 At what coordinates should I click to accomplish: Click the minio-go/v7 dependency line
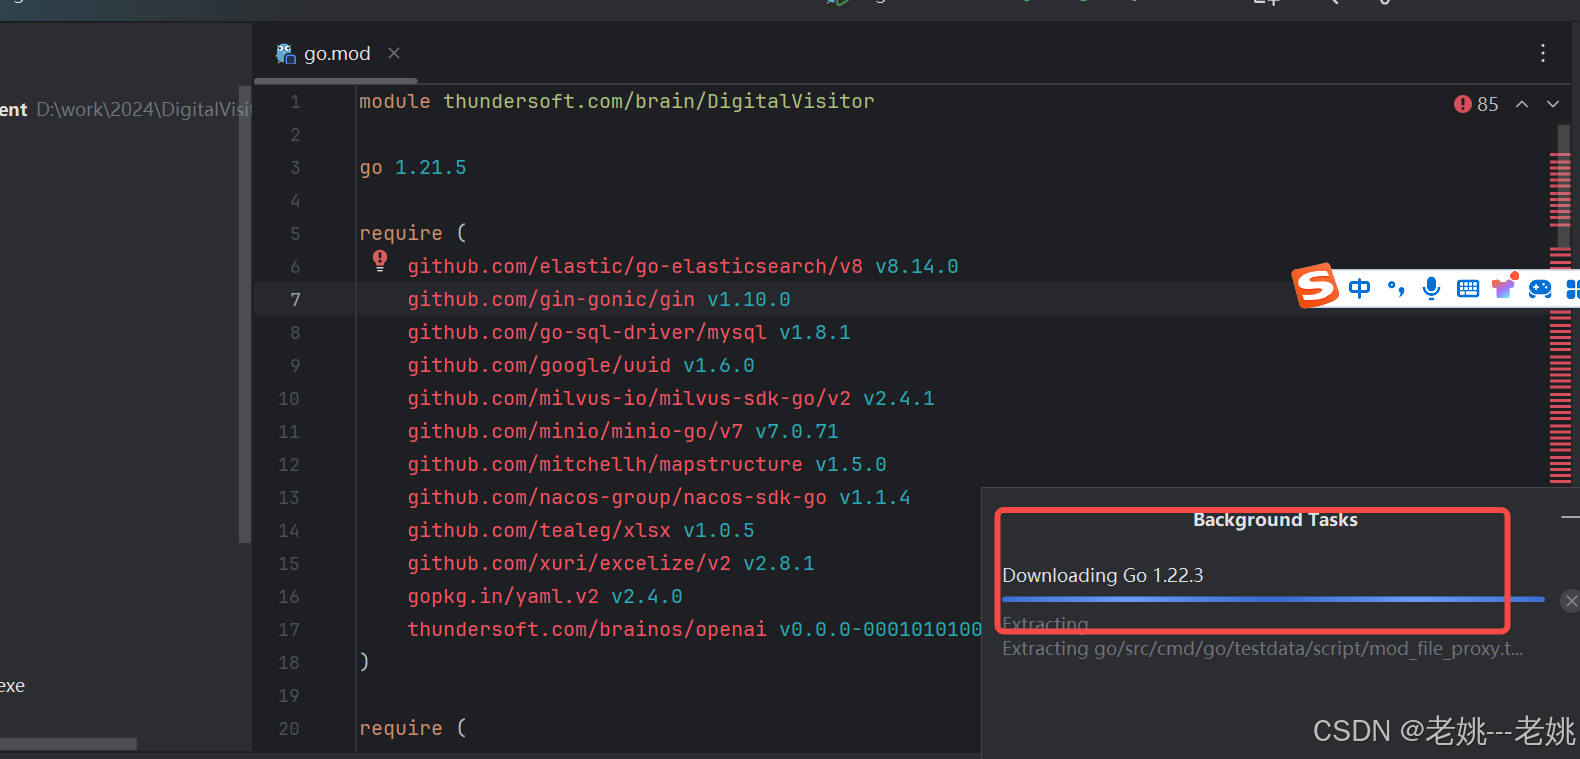click(x=623, y=431)
